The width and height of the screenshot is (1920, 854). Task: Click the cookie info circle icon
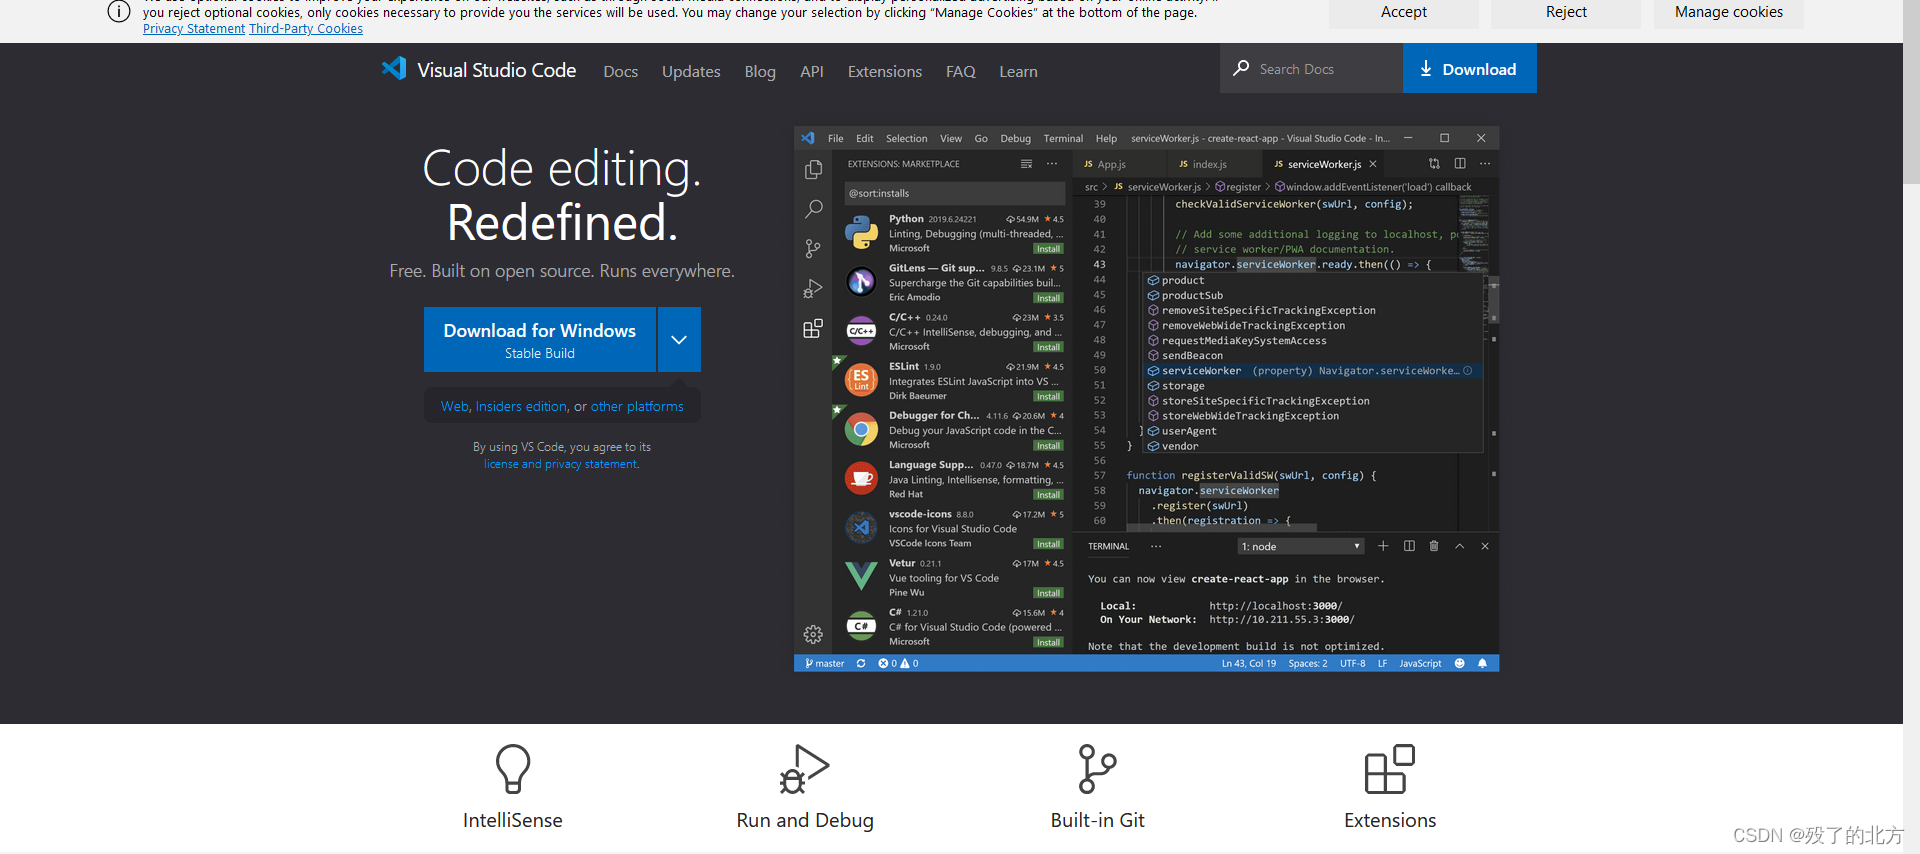118,12
